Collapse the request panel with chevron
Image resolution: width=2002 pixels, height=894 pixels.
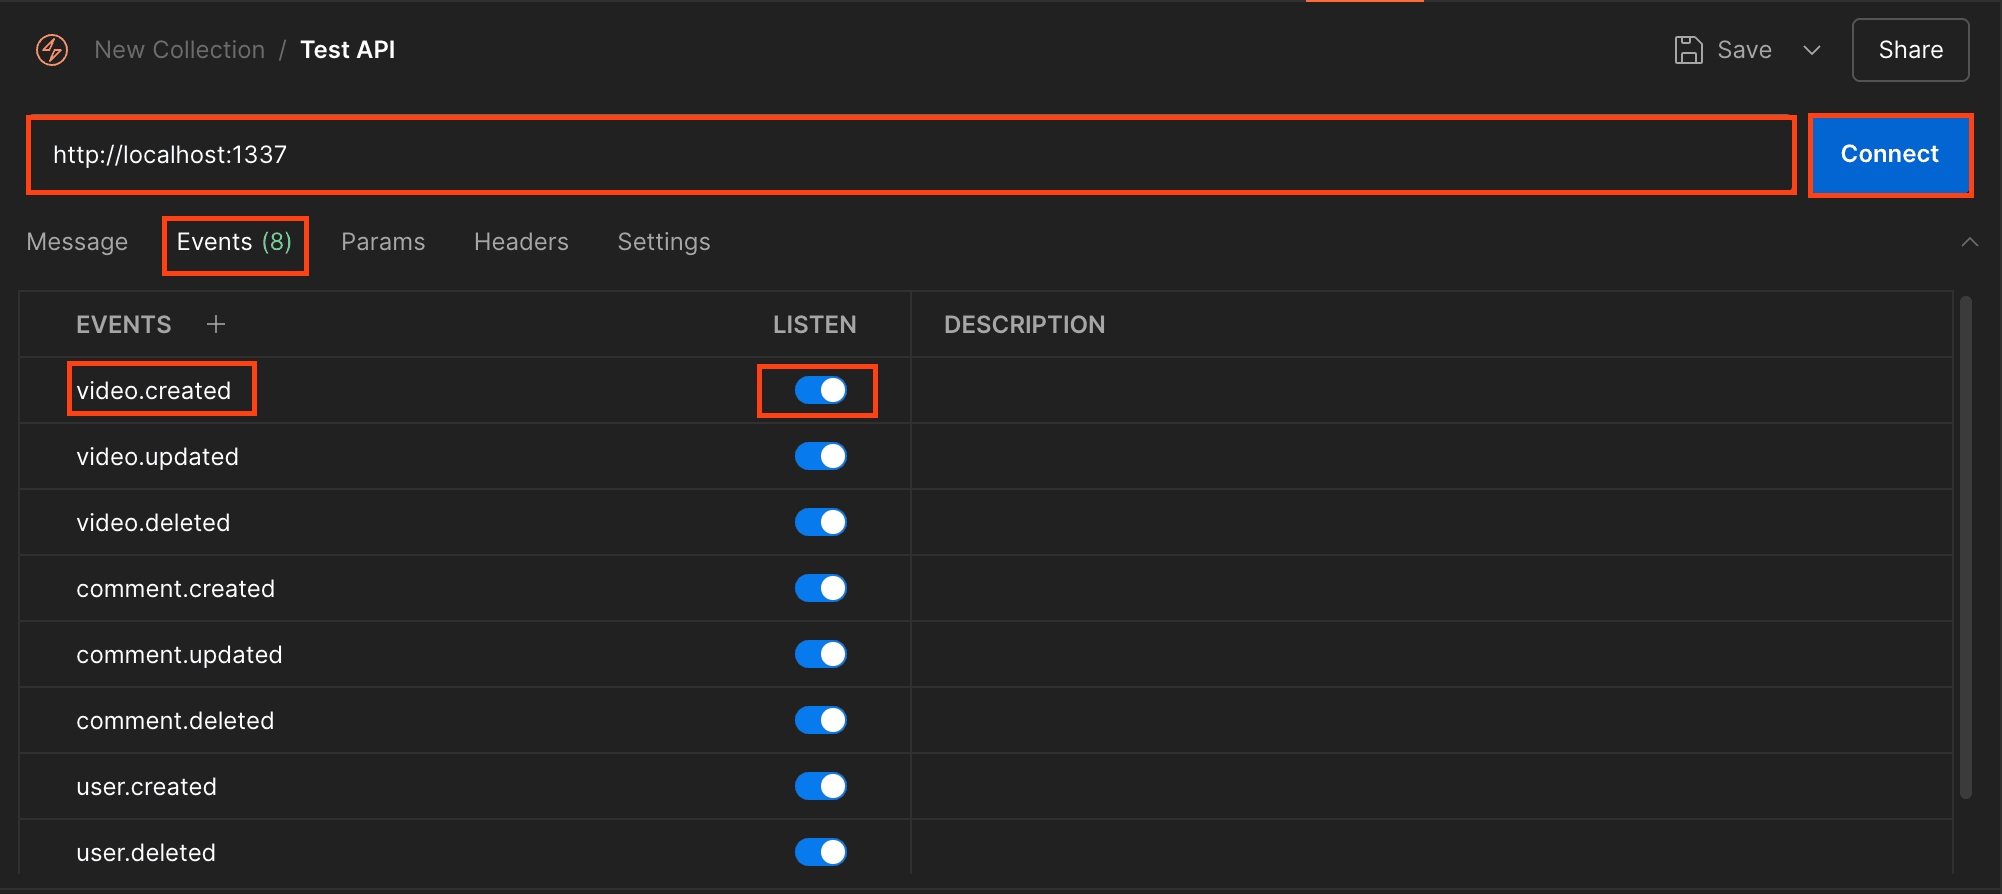click(1969, 242)
